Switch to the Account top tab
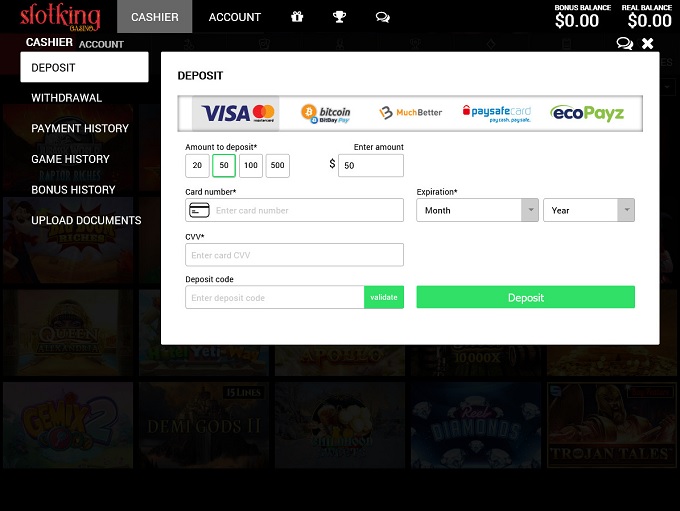The width and height of the screenshot is (680, 511). pos(234,17)
